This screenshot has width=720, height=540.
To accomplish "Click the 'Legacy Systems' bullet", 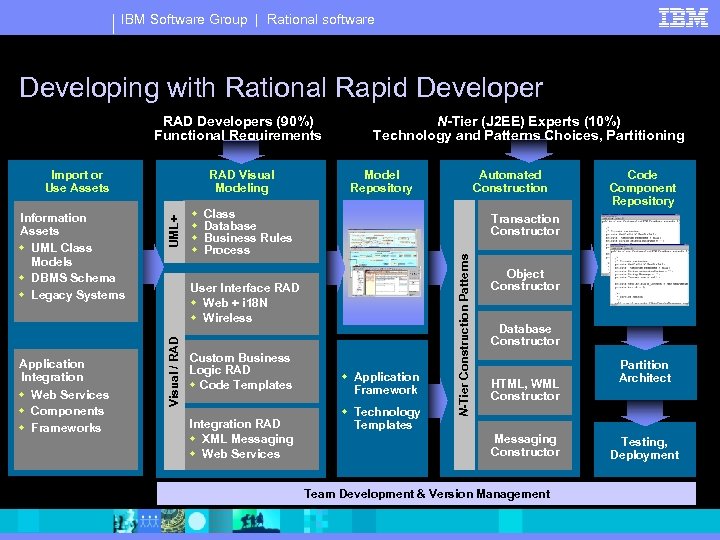I will click(78, 295).
